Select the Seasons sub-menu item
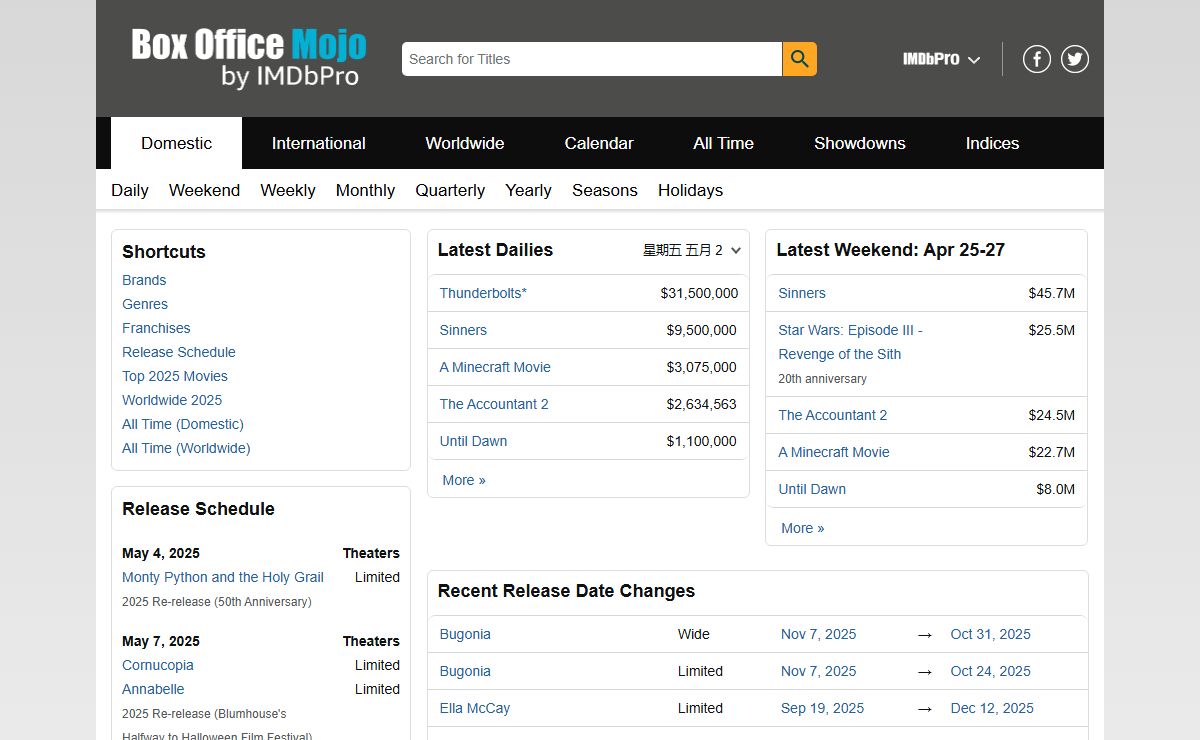 click(x=605, y=190)
